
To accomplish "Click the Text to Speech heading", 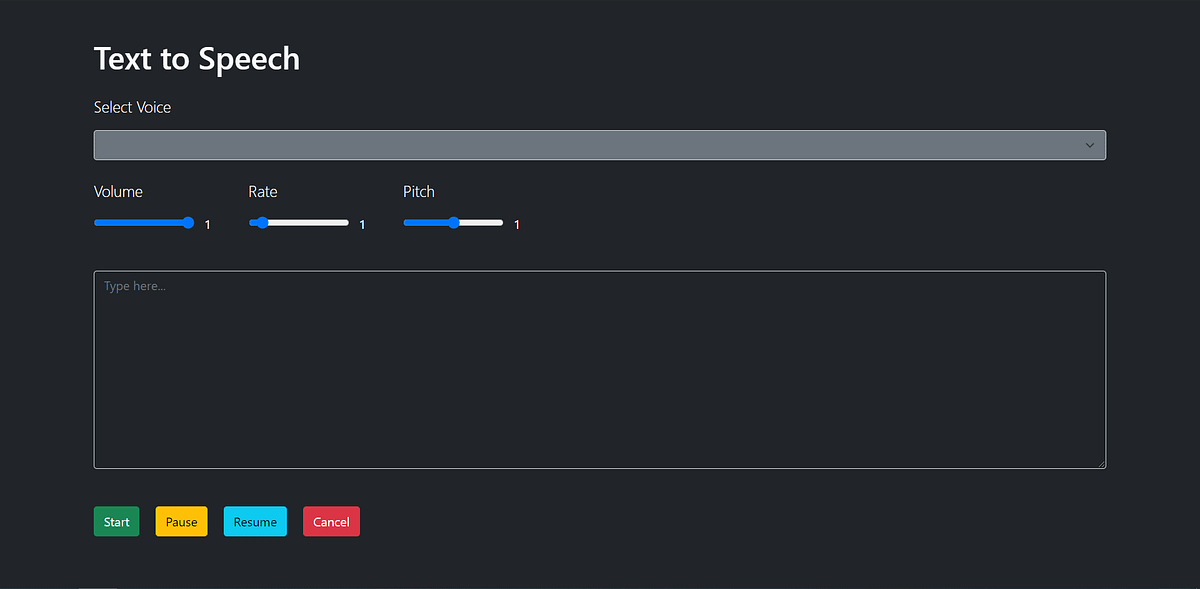I will (196, 58).
